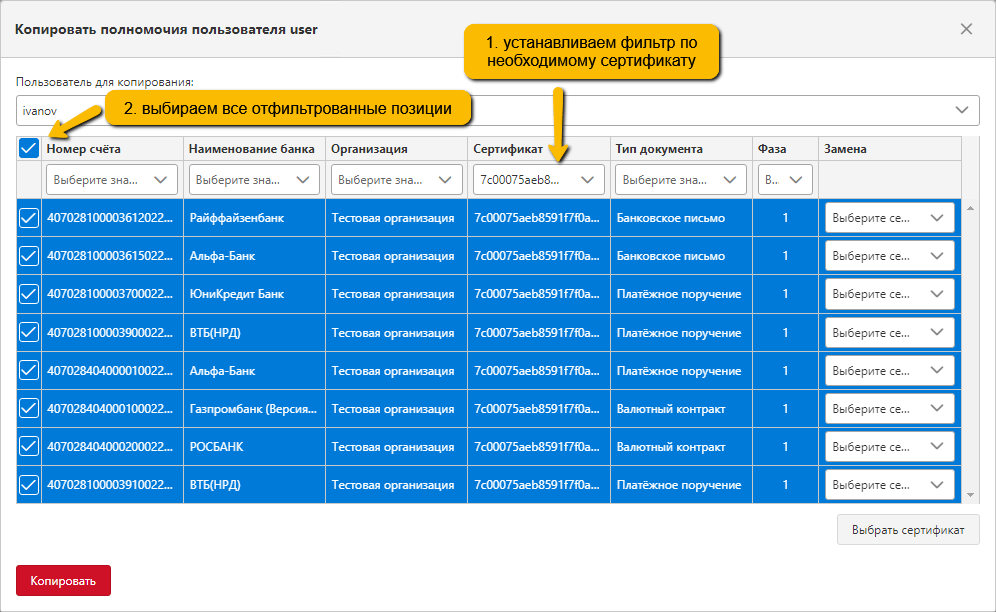
Task: Click the Номер счёта column header
Action: click(x=112, y=149)
